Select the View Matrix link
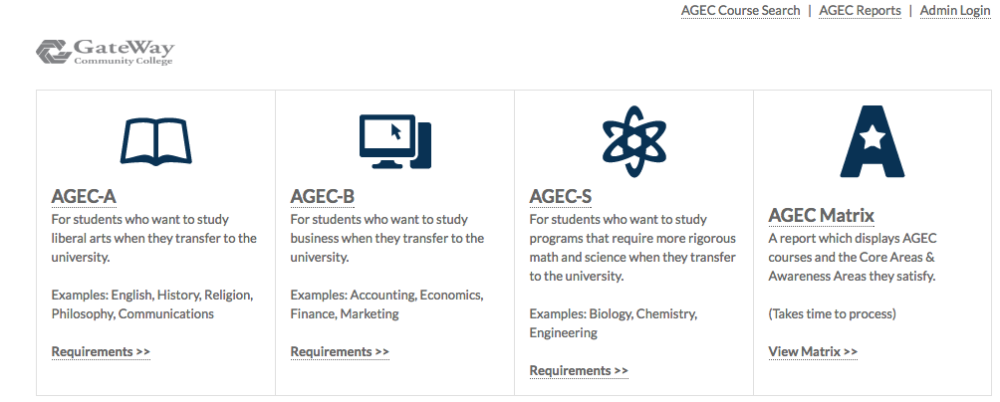This screenshot has width=1000, height=402. point(812,352)
